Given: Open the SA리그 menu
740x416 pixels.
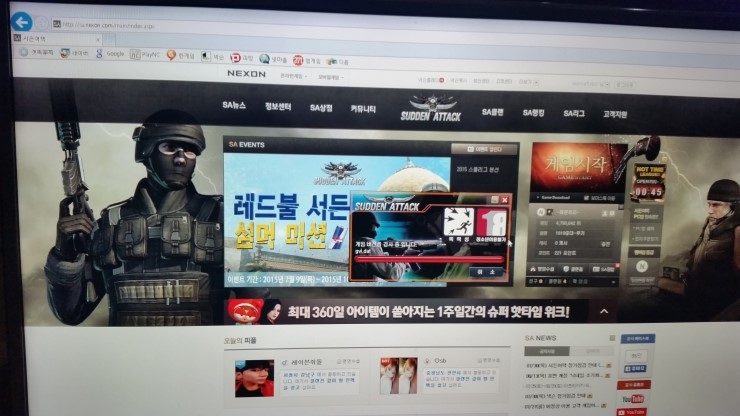Looking at the screenshot, I should (x=574, y=113).
